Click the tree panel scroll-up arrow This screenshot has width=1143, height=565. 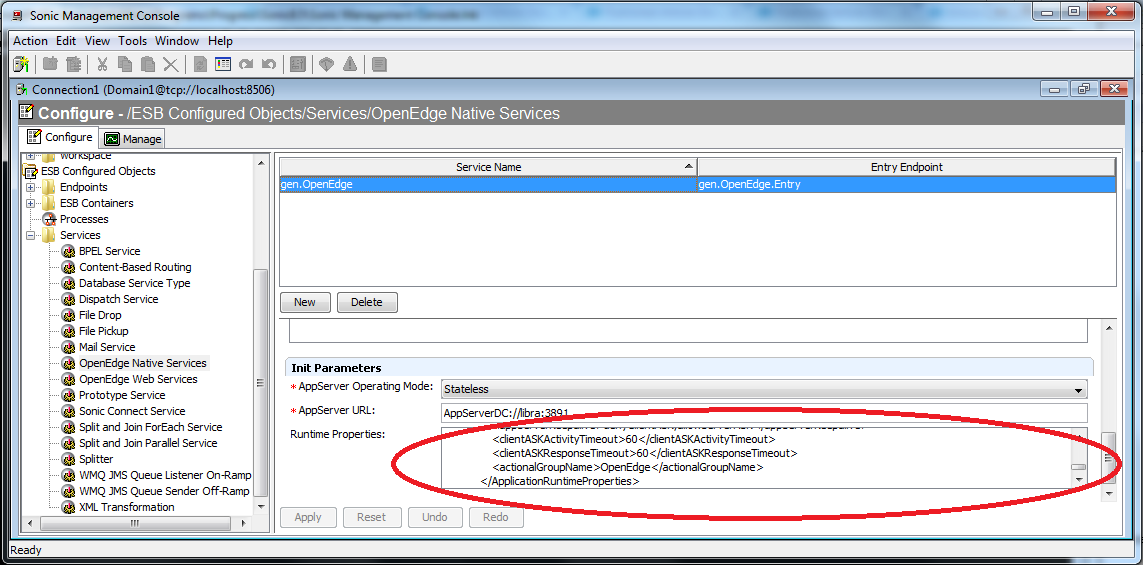pos(260,162)
